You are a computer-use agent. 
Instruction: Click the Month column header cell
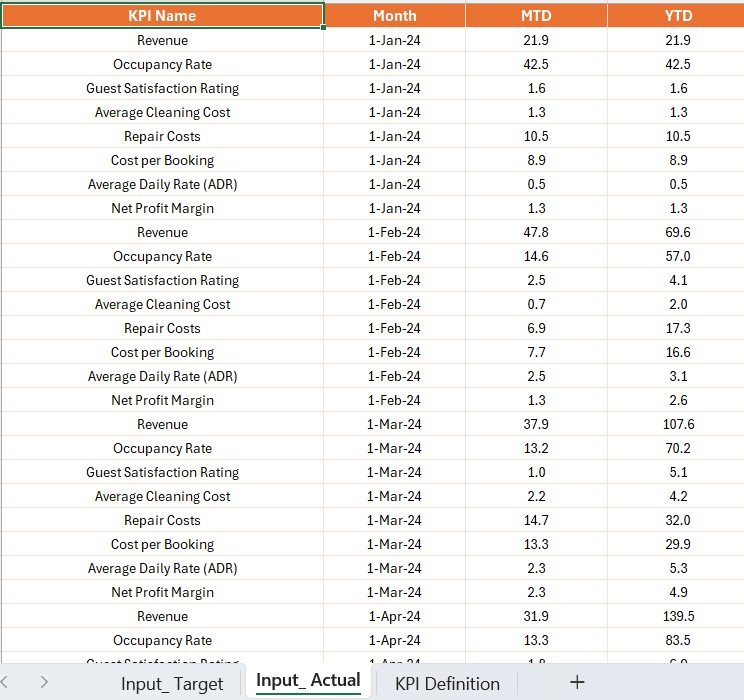(394, 15)
